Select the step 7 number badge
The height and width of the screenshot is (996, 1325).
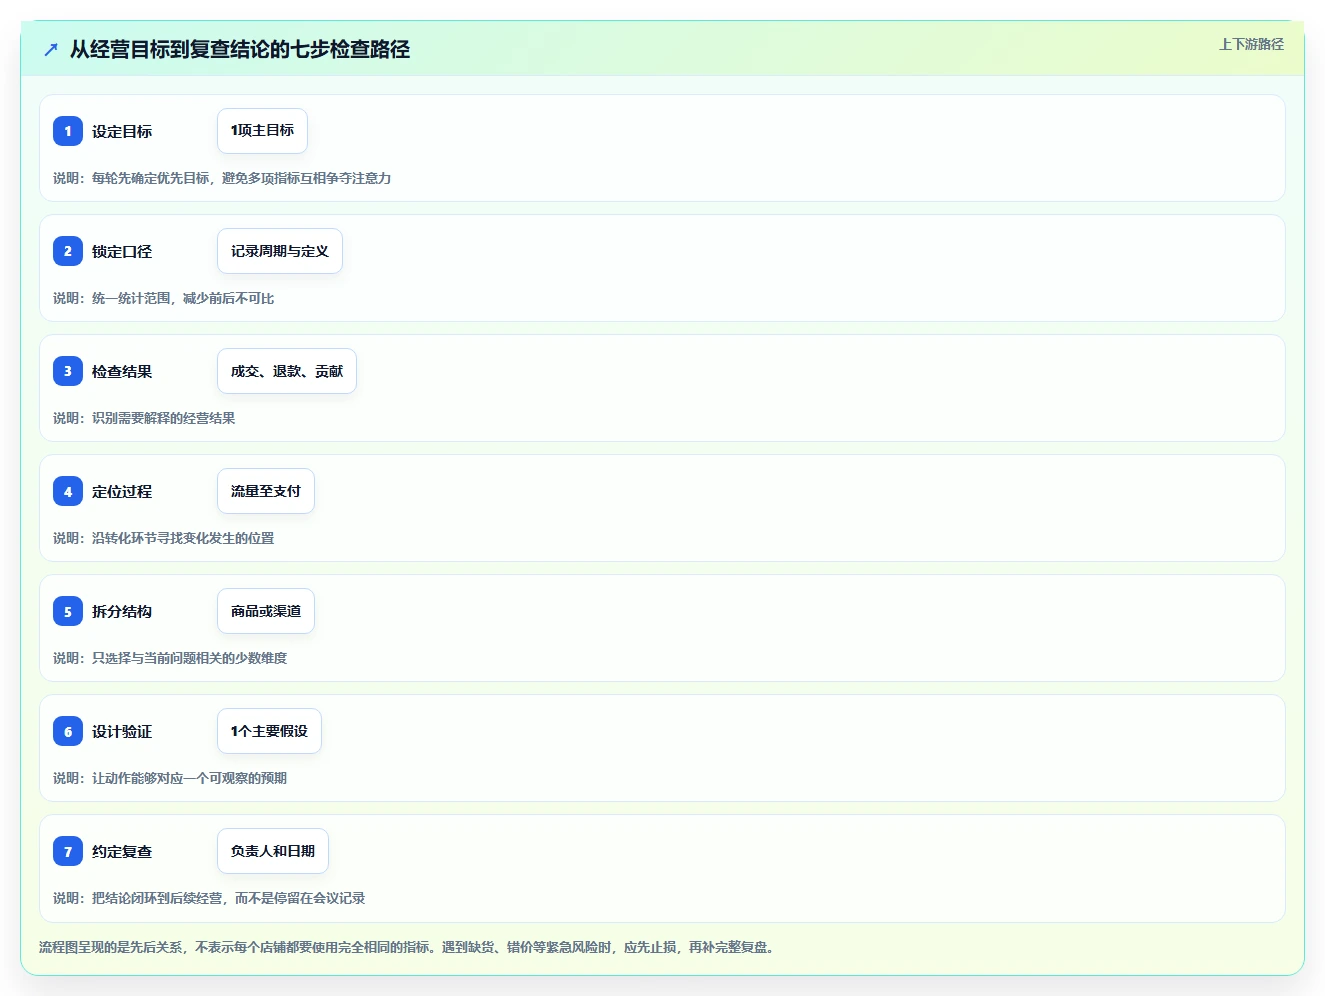point(68,851)
